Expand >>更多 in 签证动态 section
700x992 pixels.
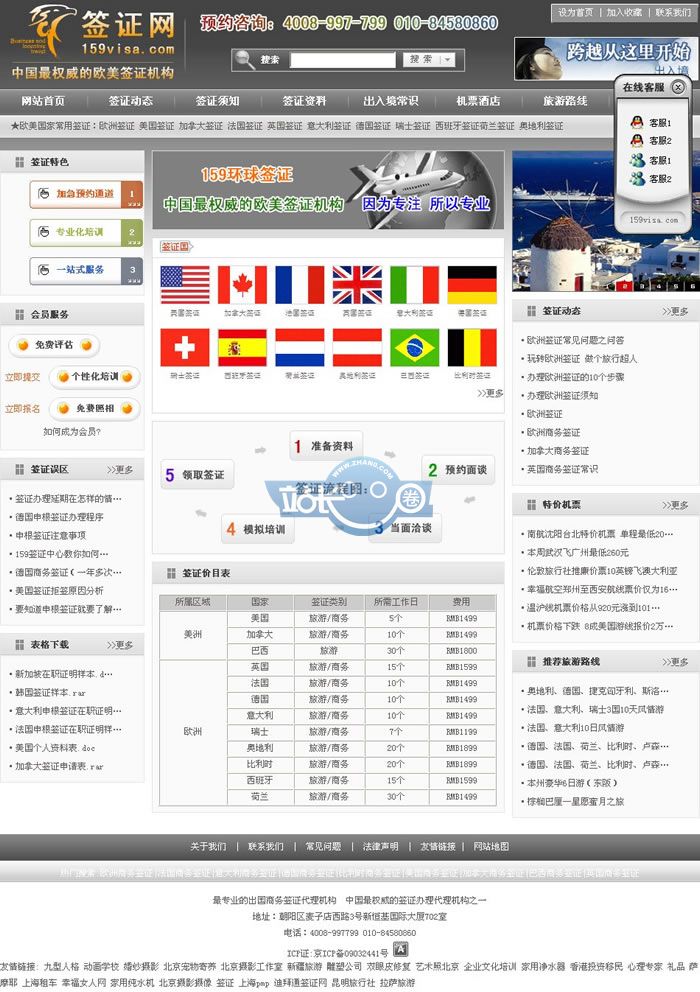[675, 311]
